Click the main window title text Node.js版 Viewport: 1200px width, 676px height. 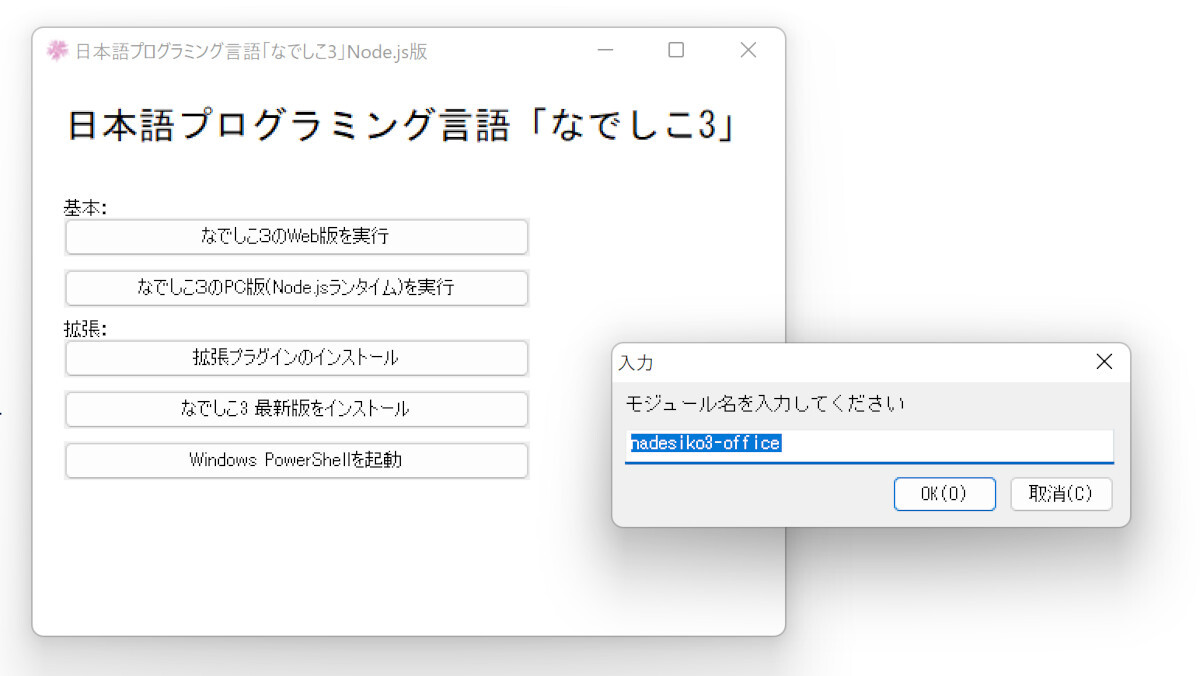pos(387,52)
